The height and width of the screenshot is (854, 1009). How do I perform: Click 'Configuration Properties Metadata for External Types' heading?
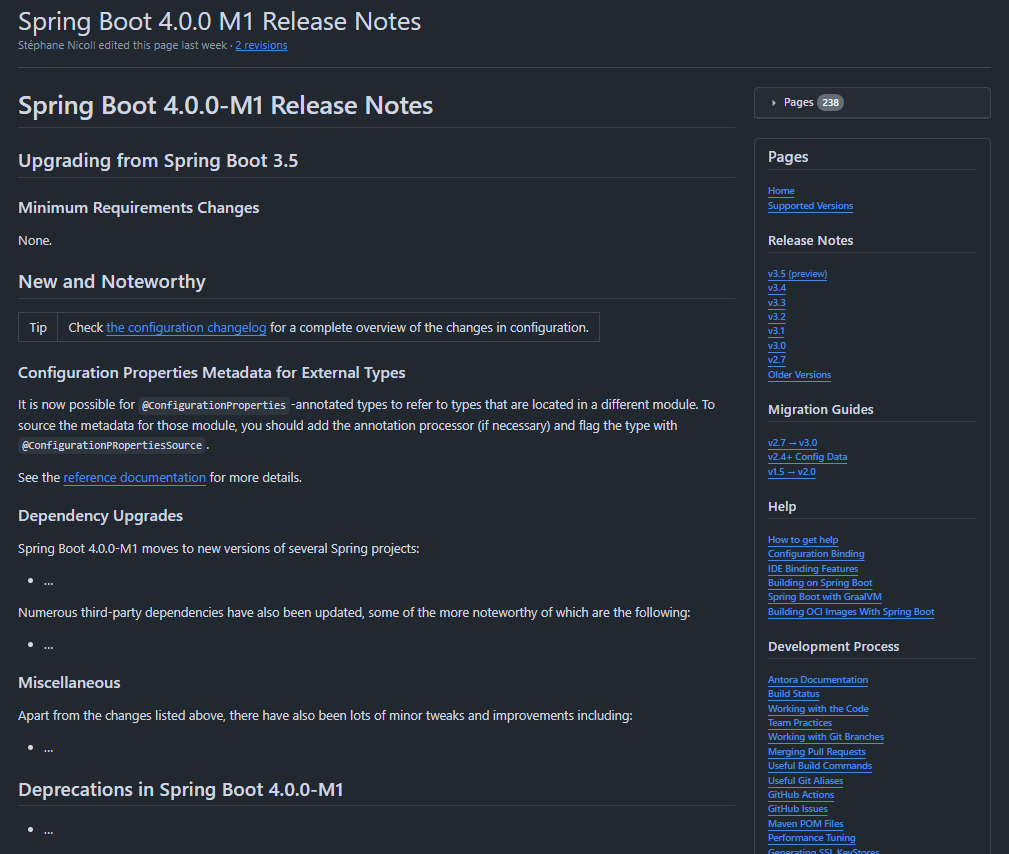(212, 373)
